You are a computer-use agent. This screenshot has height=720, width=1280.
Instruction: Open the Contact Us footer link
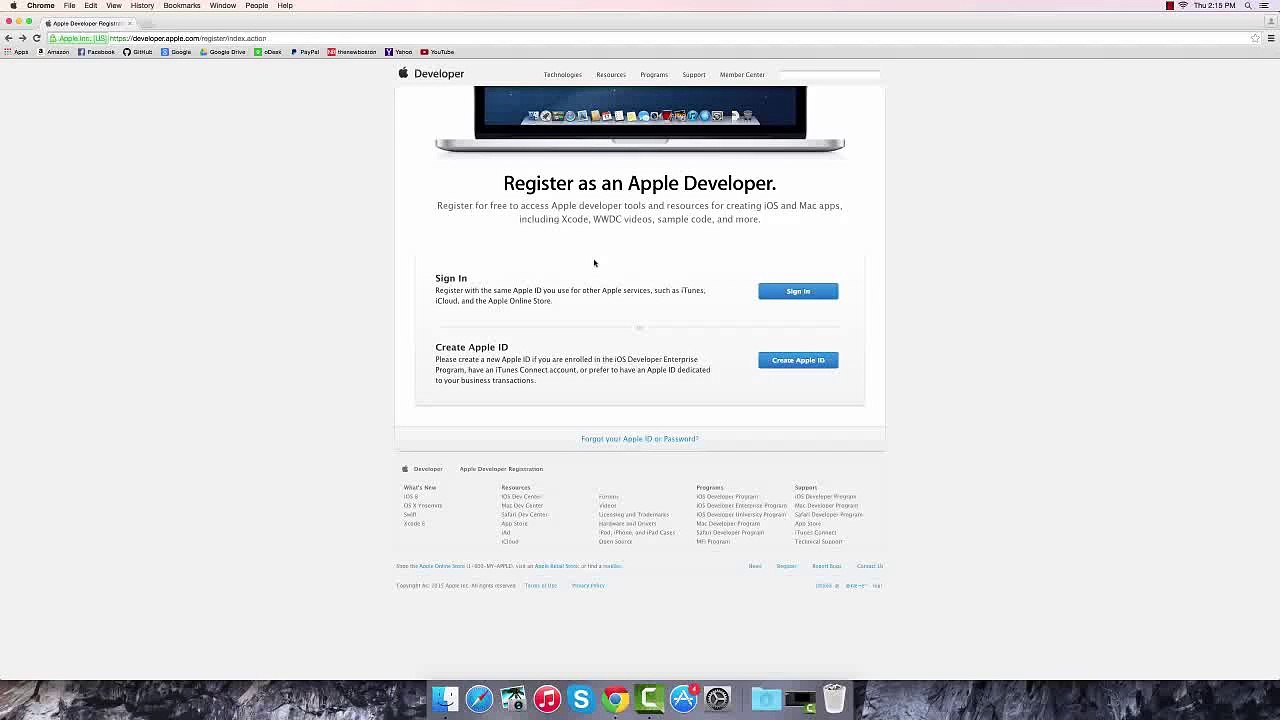[x=869, y=566]
